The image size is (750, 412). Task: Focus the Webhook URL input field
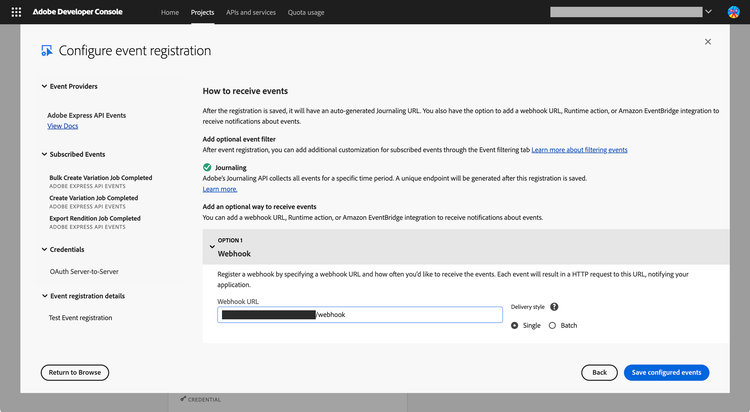click(x=360, y=314)
